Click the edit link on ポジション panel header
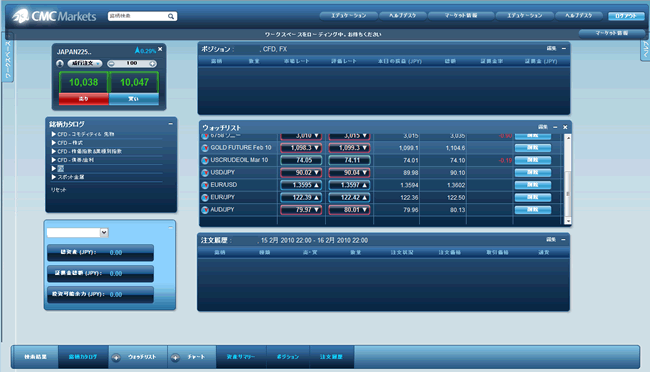Screen dimensions: 650x372 551,49
